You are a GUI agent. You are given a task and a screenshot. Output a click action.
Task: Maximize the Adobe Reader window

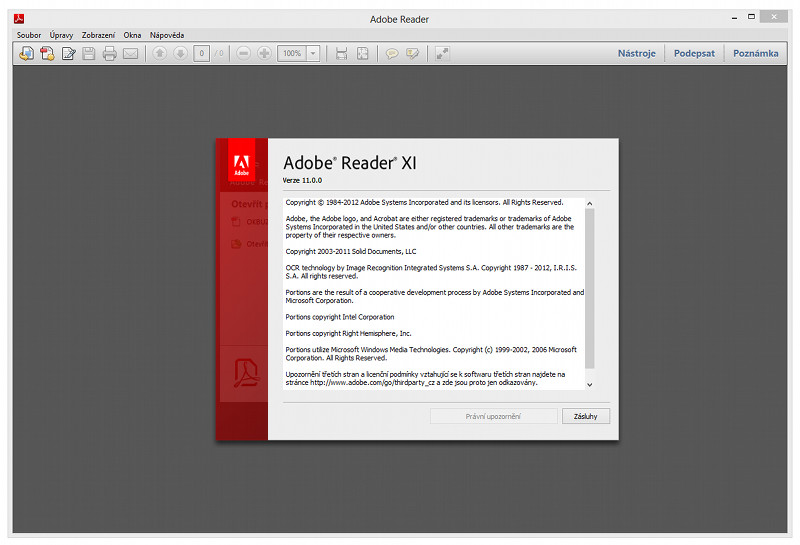751,17
